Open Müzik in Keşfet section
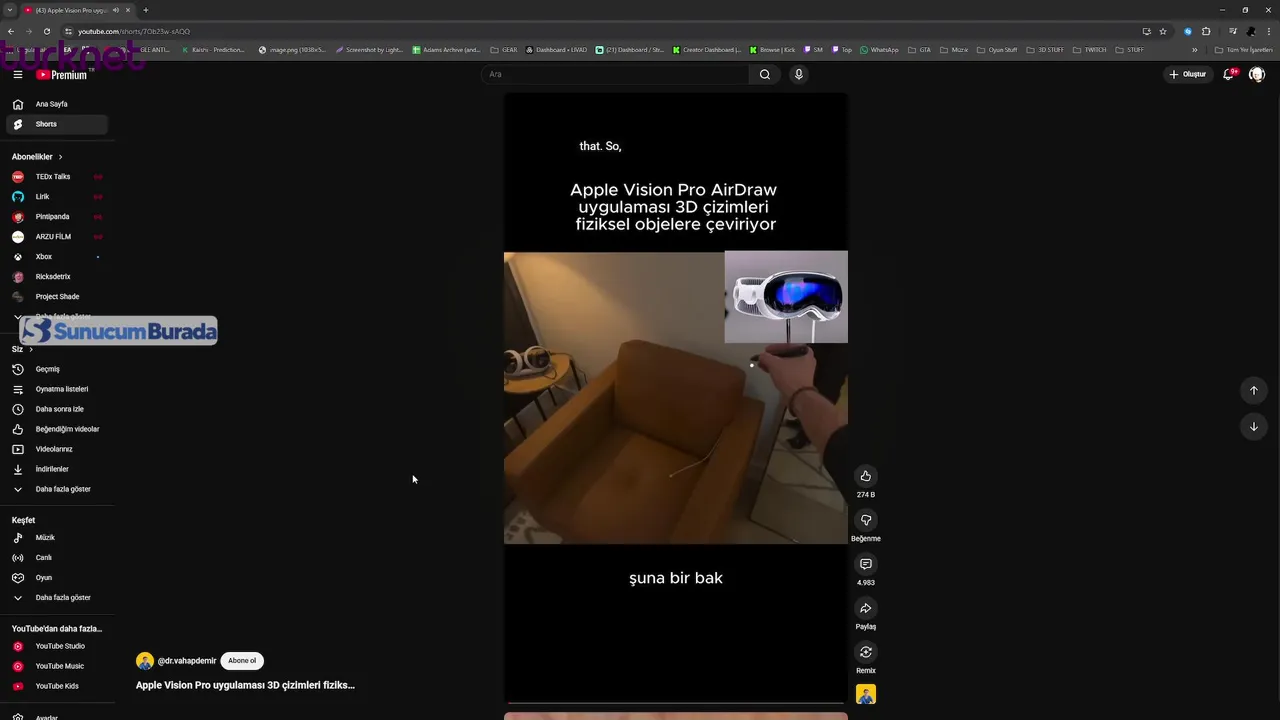The image size is (1280, 720). point(56,538)
